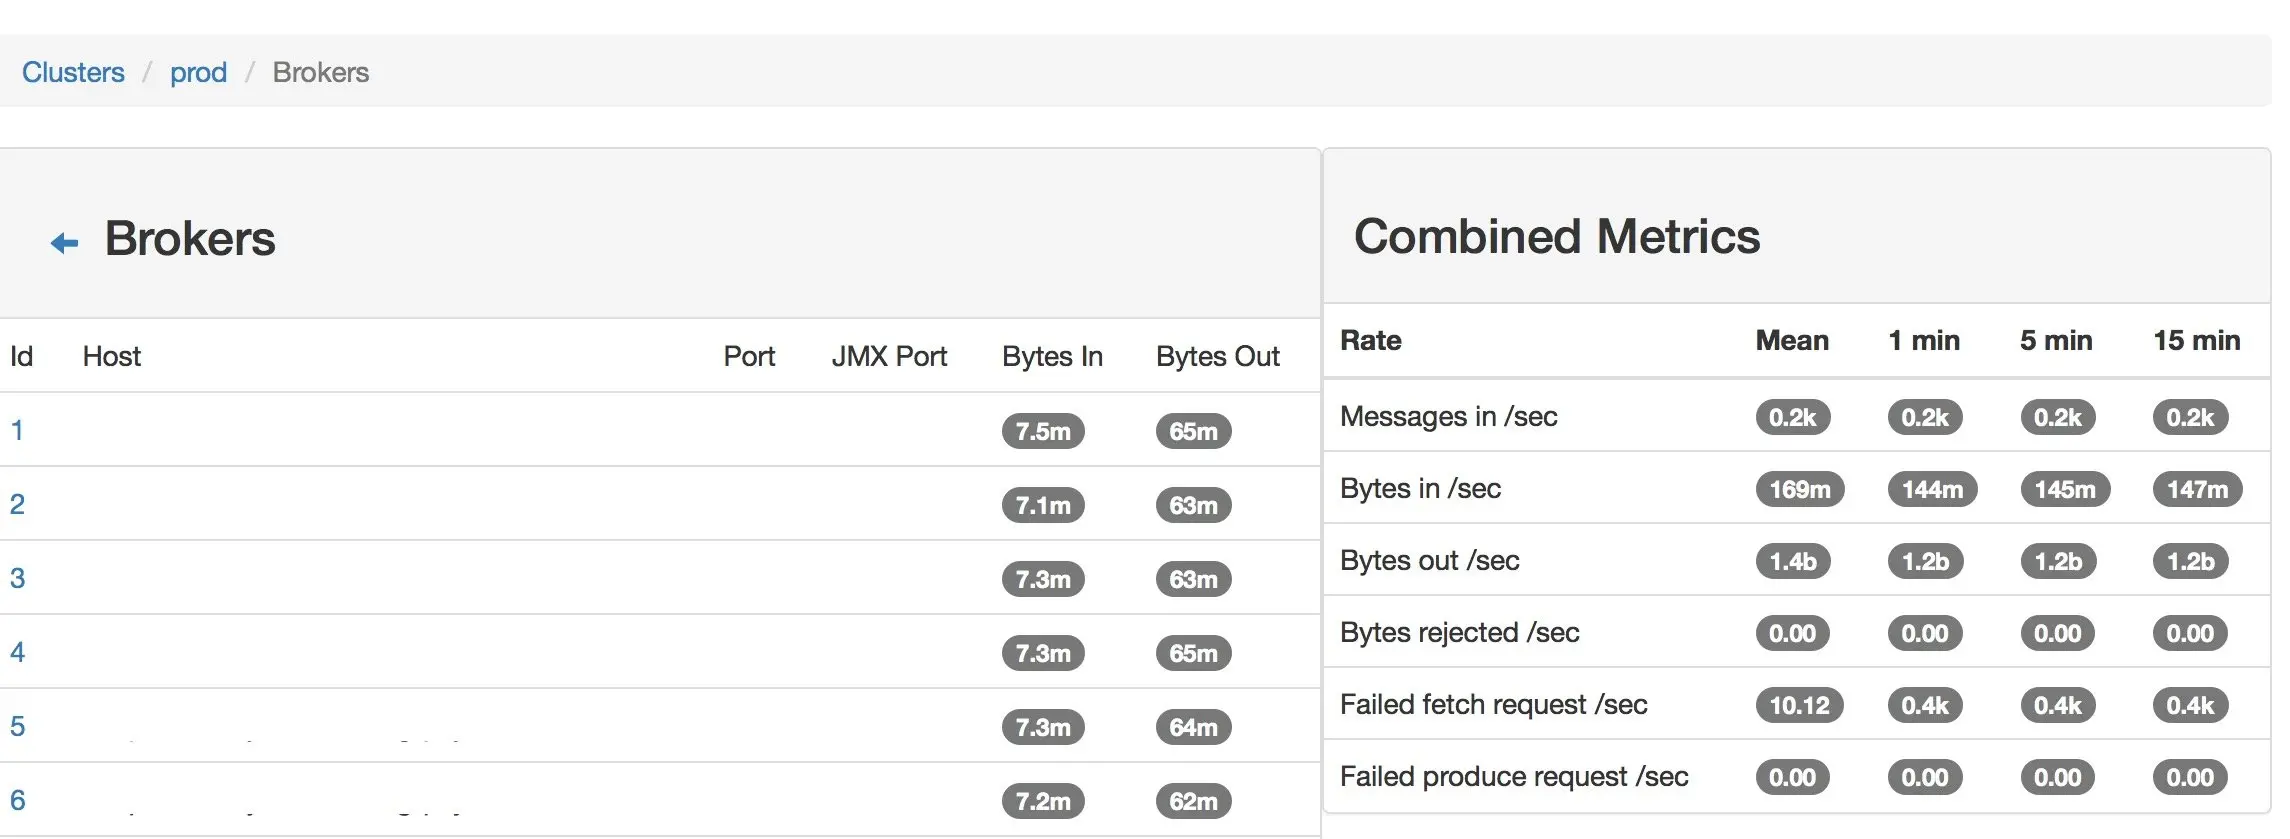Viewport: 2290px width, 839px height.
Task: Click the Bytes Out column header
Action: click(x=1217, y=356)
